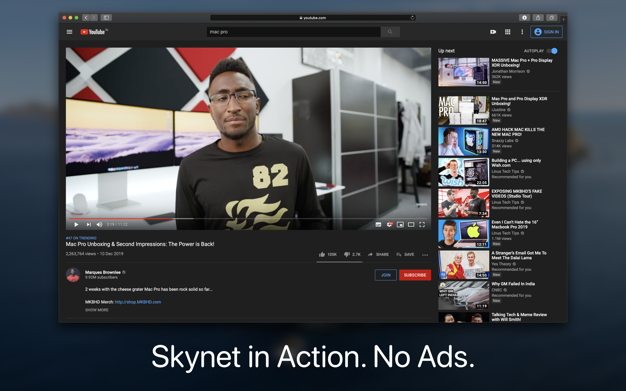Toggle the Safari sidebar button
The width and height of the screenshot is (626, 391).
click(x=106, y=18)
